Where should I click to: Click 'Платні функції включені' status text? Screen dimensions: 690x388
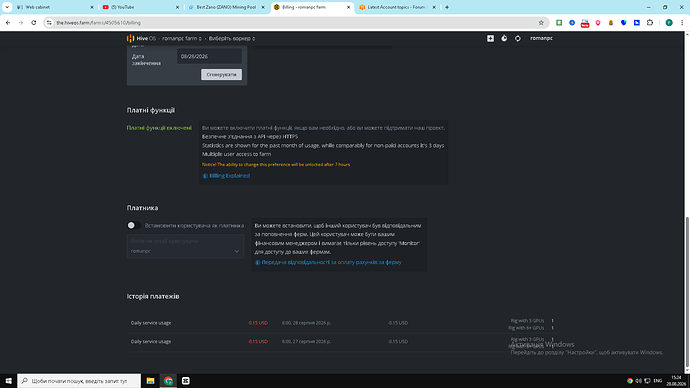159,128
